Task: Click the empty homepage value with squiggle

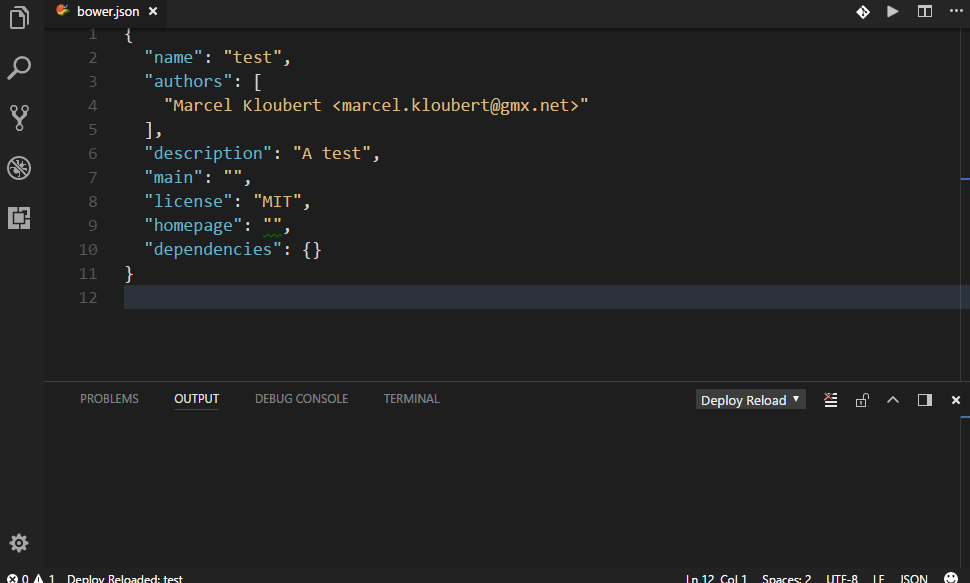Action: click(272, 226)
